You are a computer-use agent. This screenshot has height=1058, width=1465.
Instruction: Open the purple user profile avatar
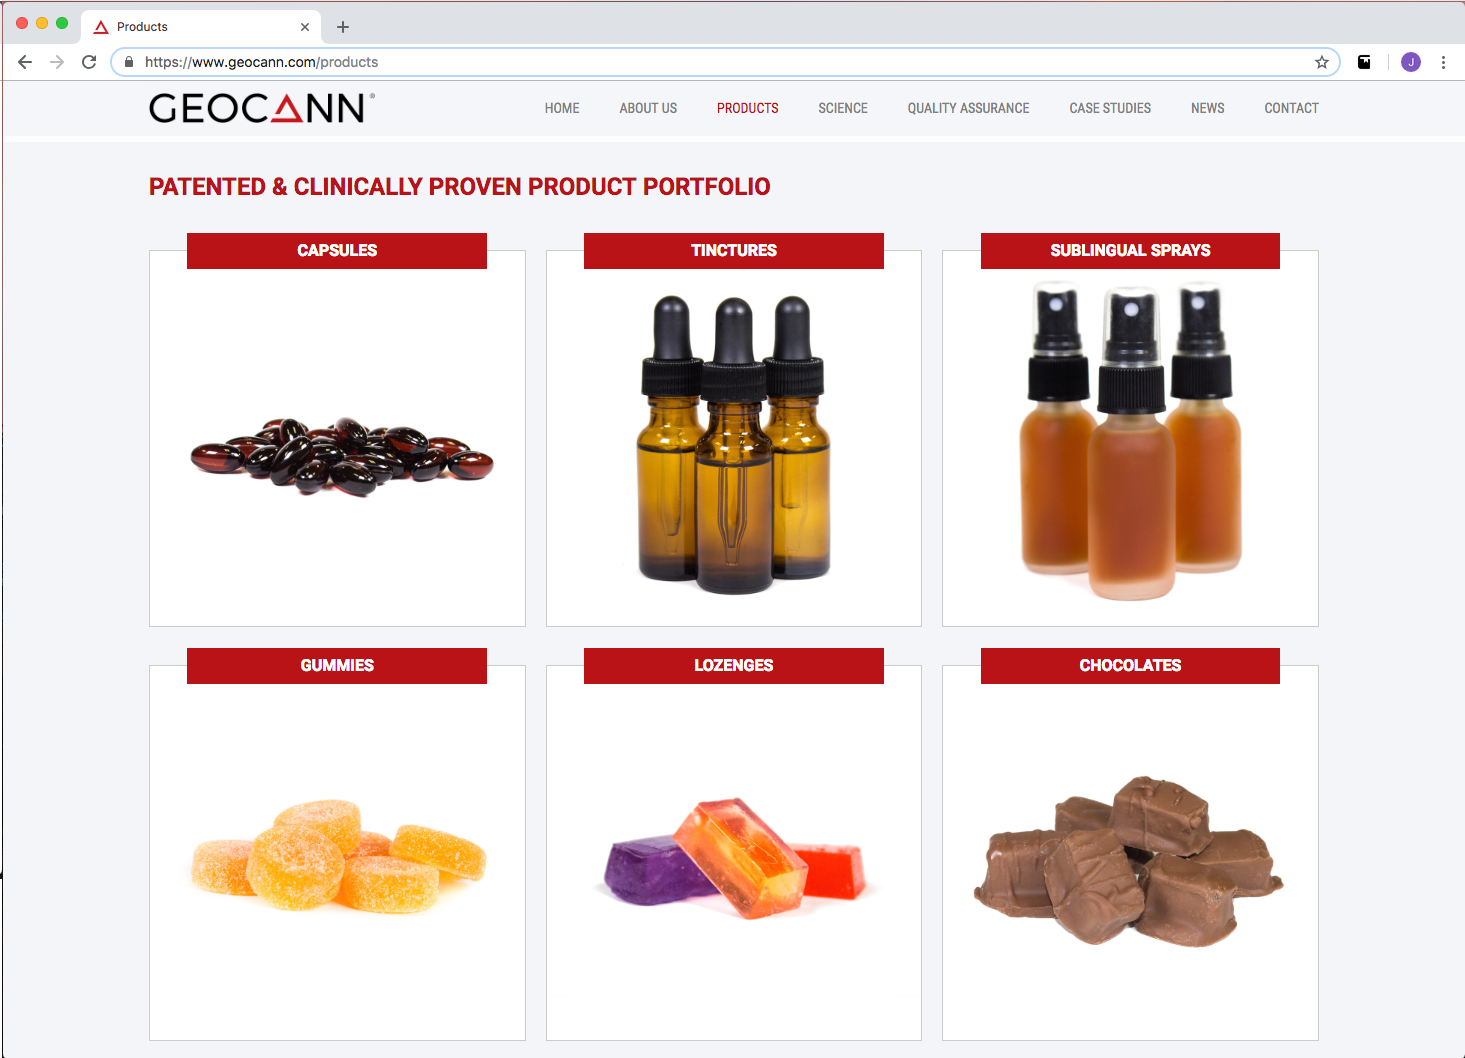coord(1411,62)
